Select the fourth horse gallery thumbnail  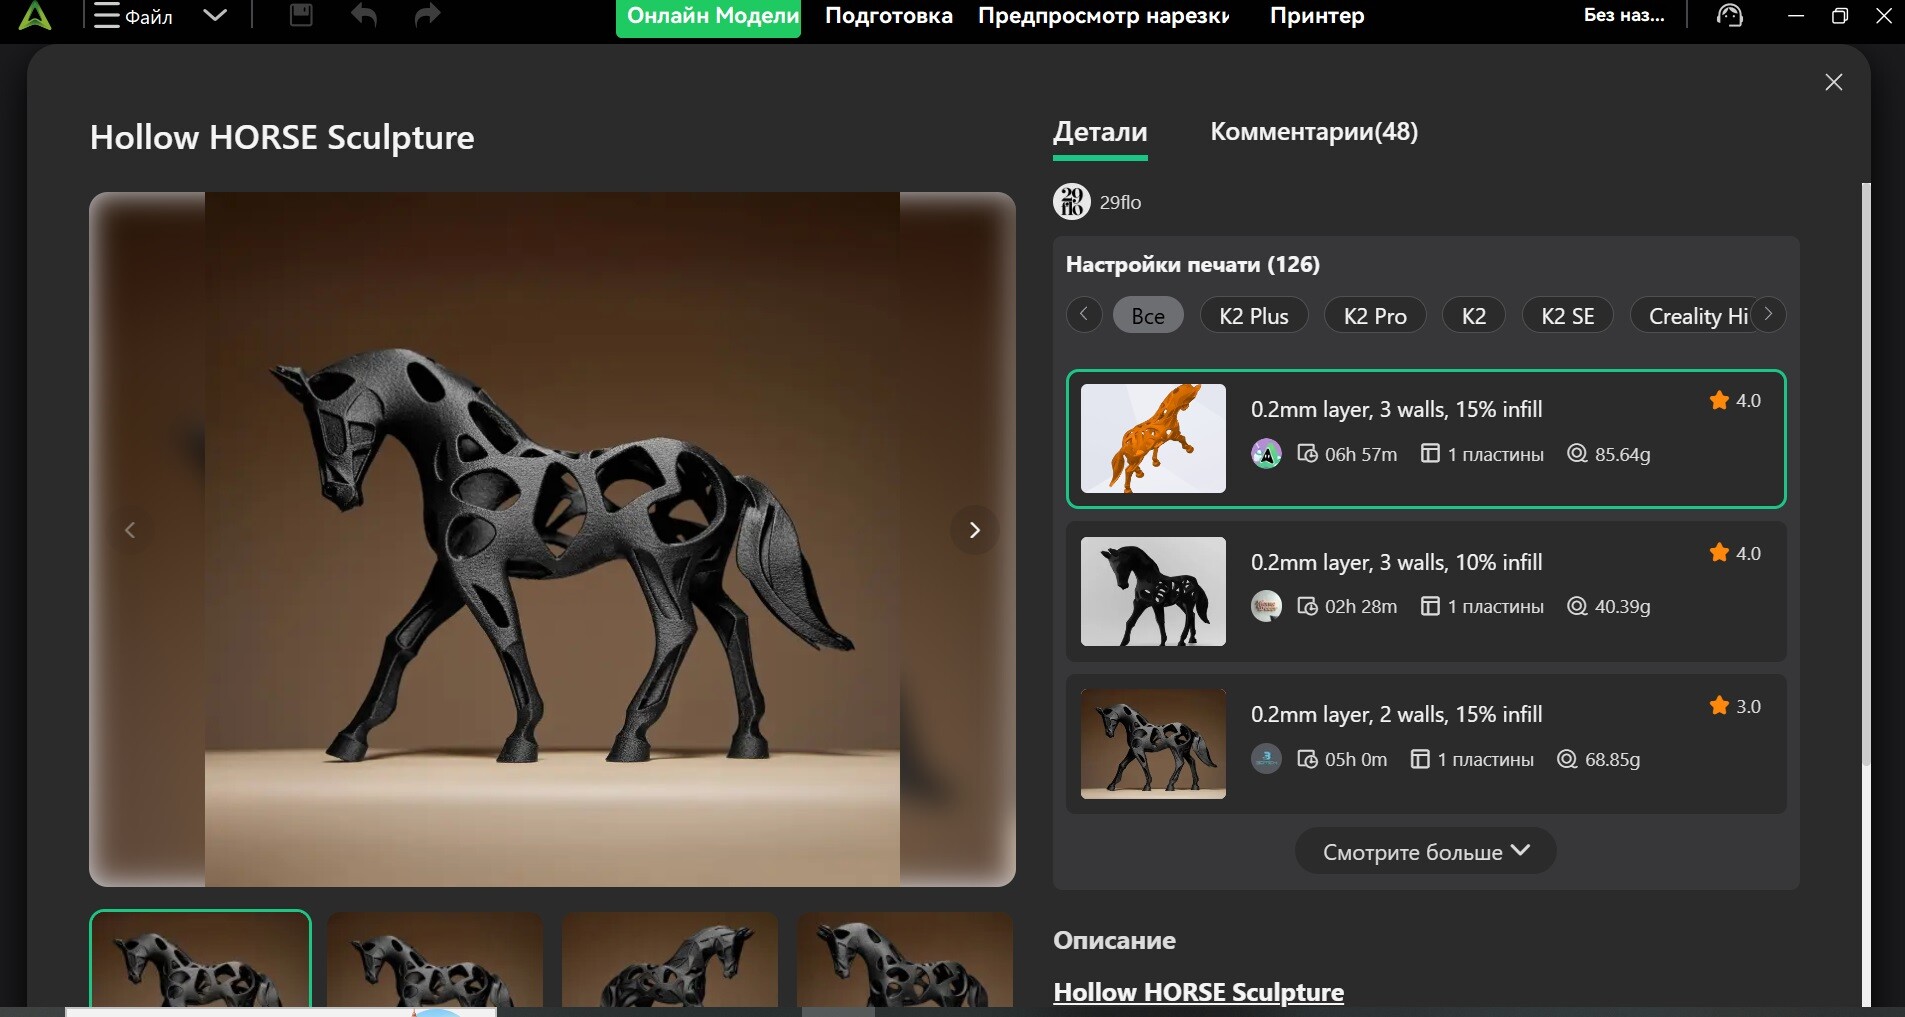tap(905, 960)
